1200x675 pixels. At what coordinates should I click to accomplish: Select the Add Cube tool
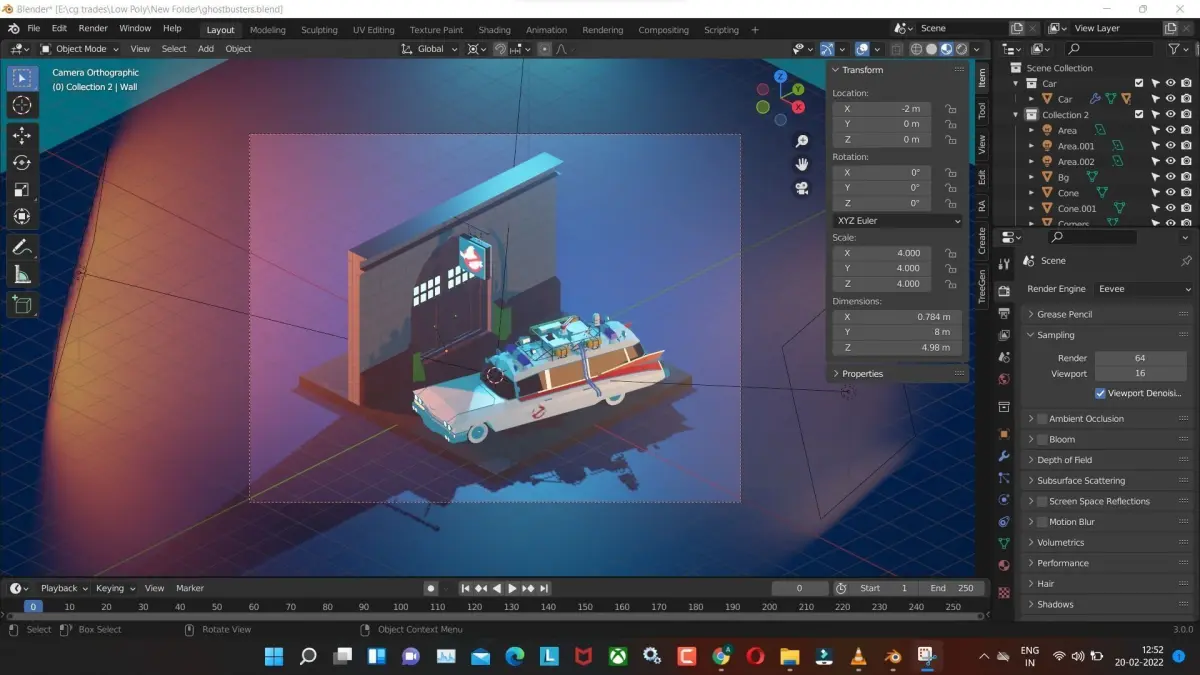pyautogui.click(x=22, y=305)
